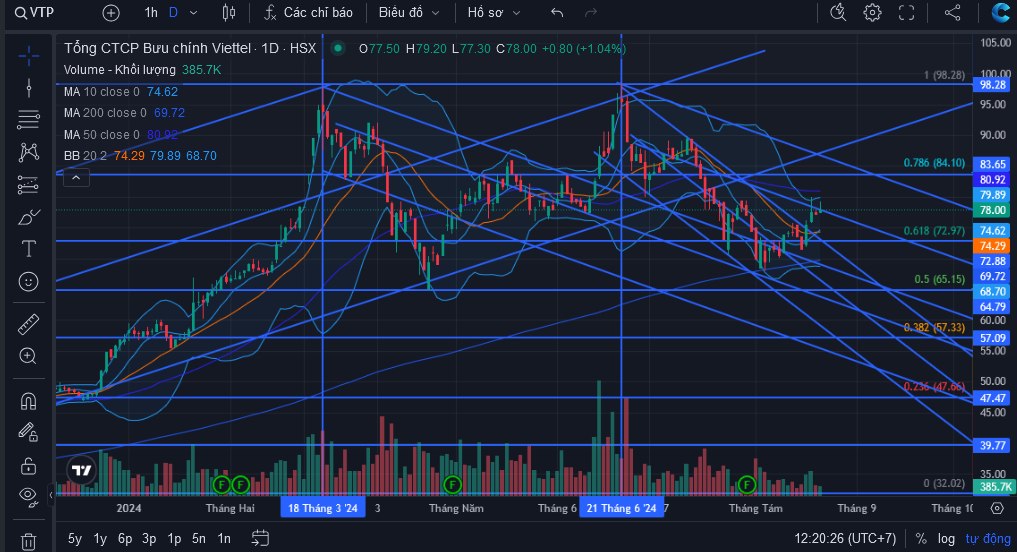Click the 74.29 orange price label
This screenshot has height=552, width=1017.
(992, 246)
